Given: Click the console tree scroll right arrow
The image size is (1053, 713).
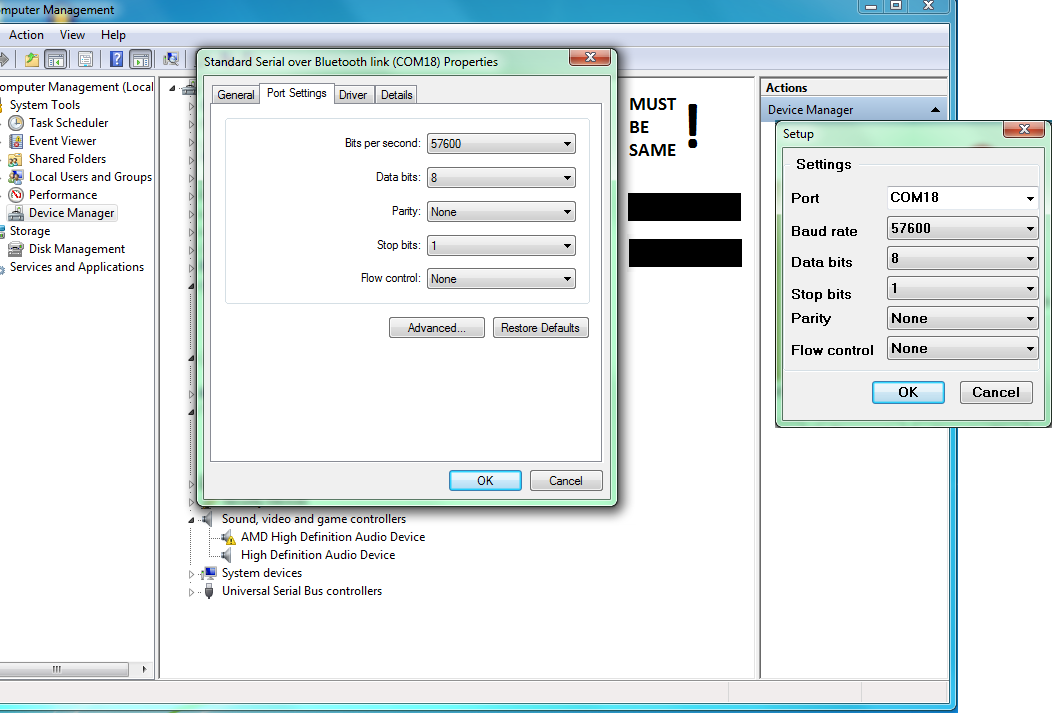Looking at the screenshot, I should click(x=144, y=669).
